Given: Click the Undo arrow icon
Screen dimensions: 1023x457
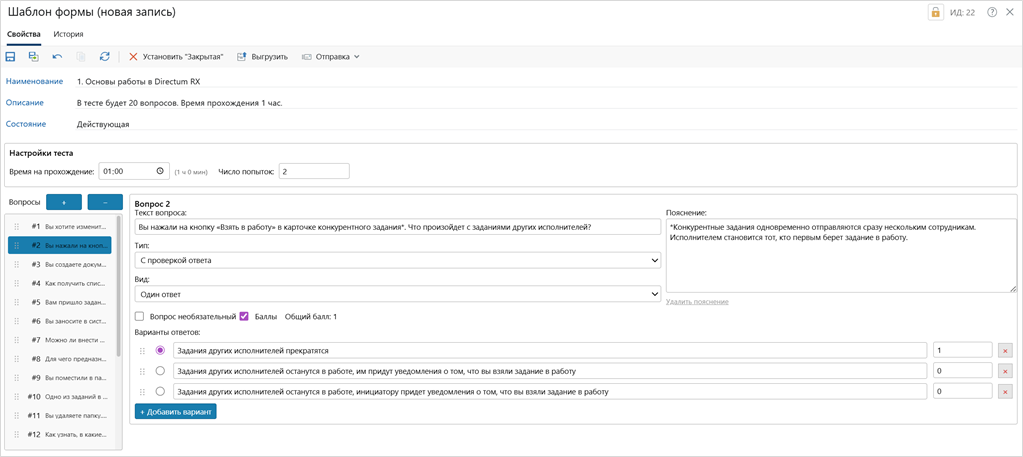Looking at the screenshot, I should coord(57,57).
